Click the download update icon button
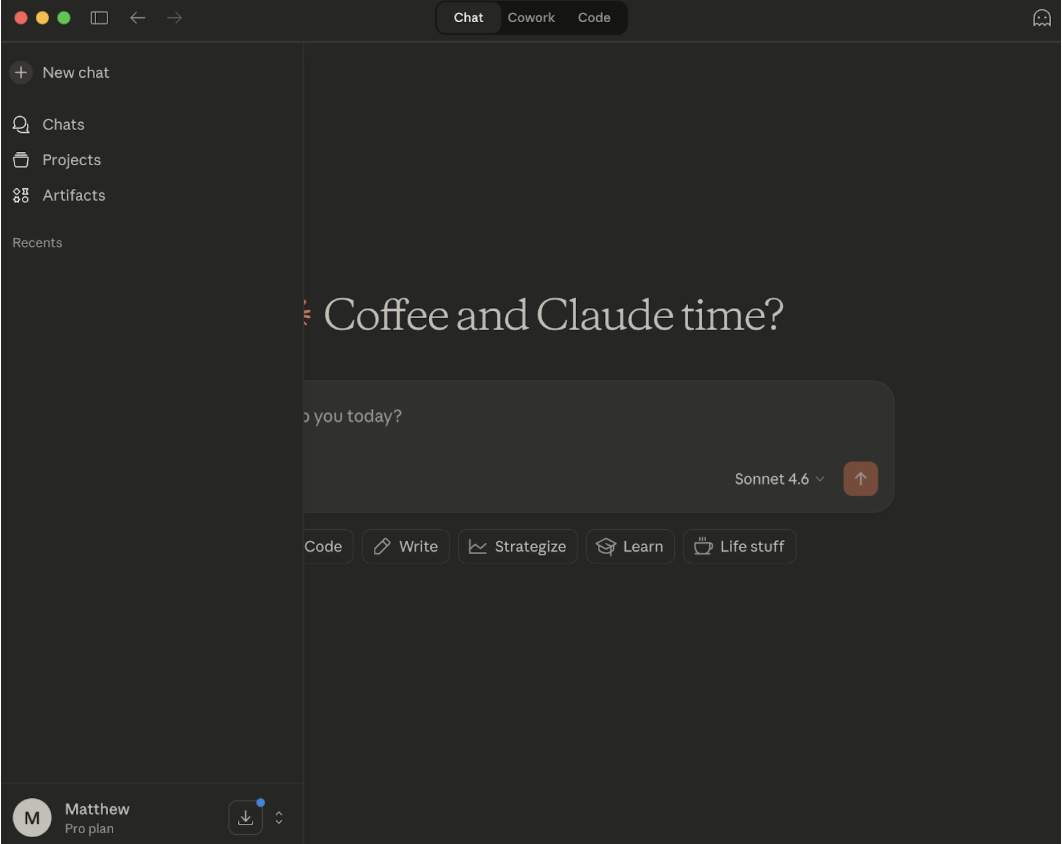 click(245, 818)
